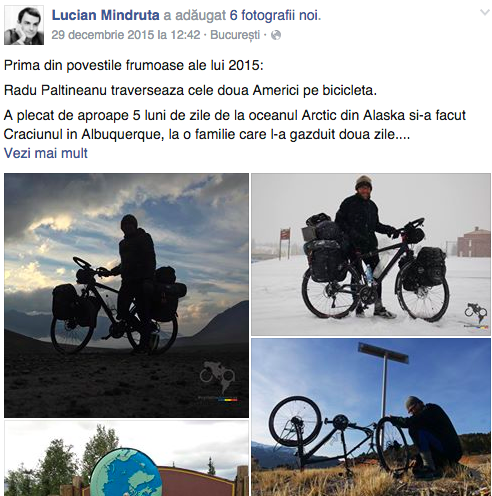Screen dimensions: 492x496
Task: Expand post with Vezi mai mult
Action: coord(46,153)
